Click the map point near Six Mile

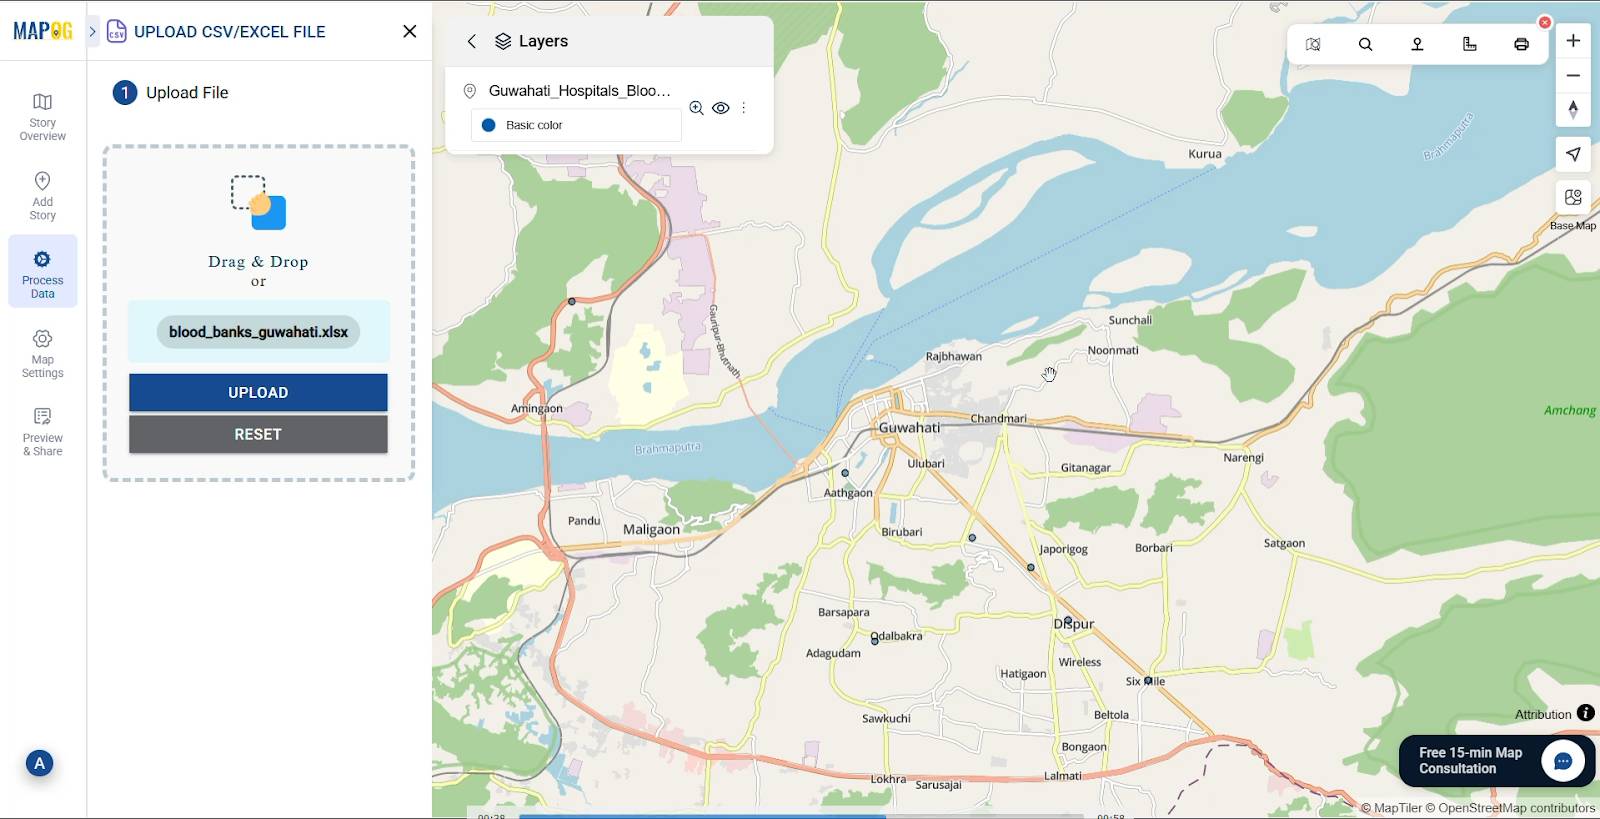coord(1148,680)
